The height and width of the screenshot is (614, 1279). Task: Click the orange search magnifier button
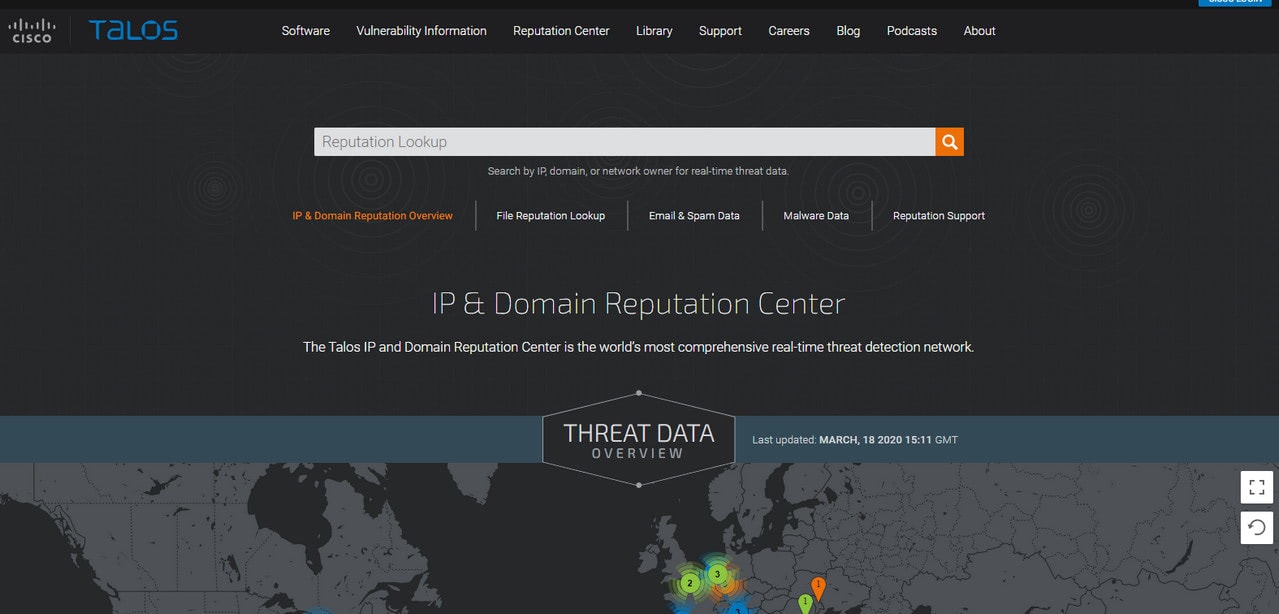tap(949, 142)
